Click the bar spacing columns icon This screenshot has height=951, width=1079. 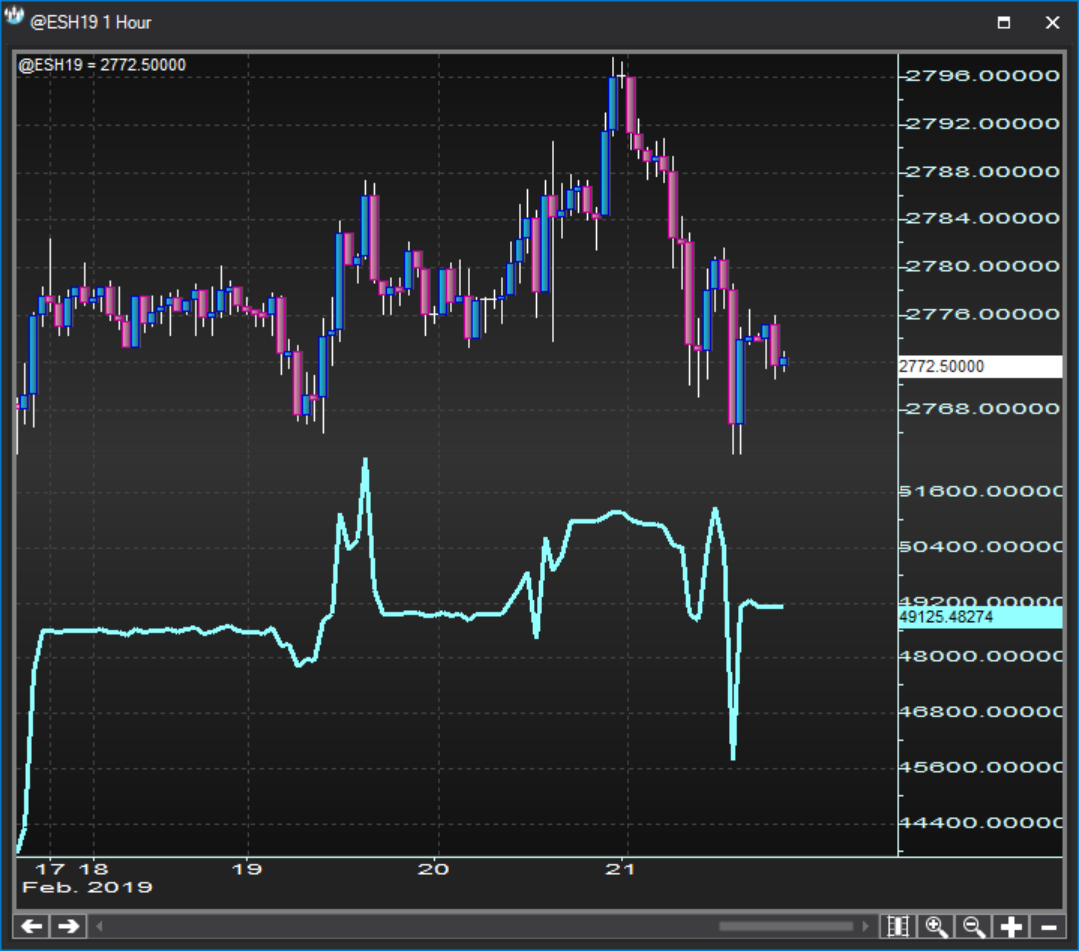pyautogui.click(x=898, y=926)
